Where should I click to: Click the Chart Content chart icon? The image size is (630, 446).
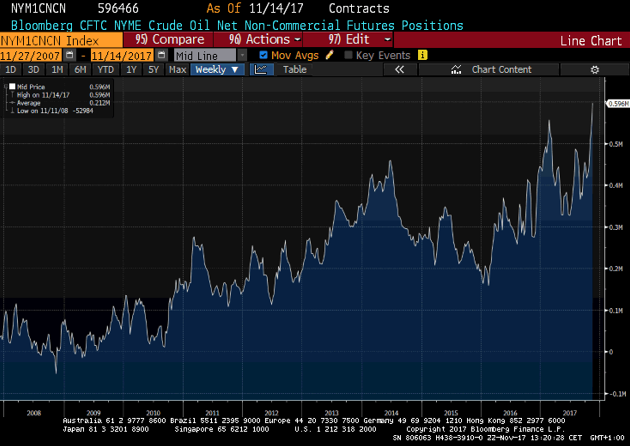[456, 70]
